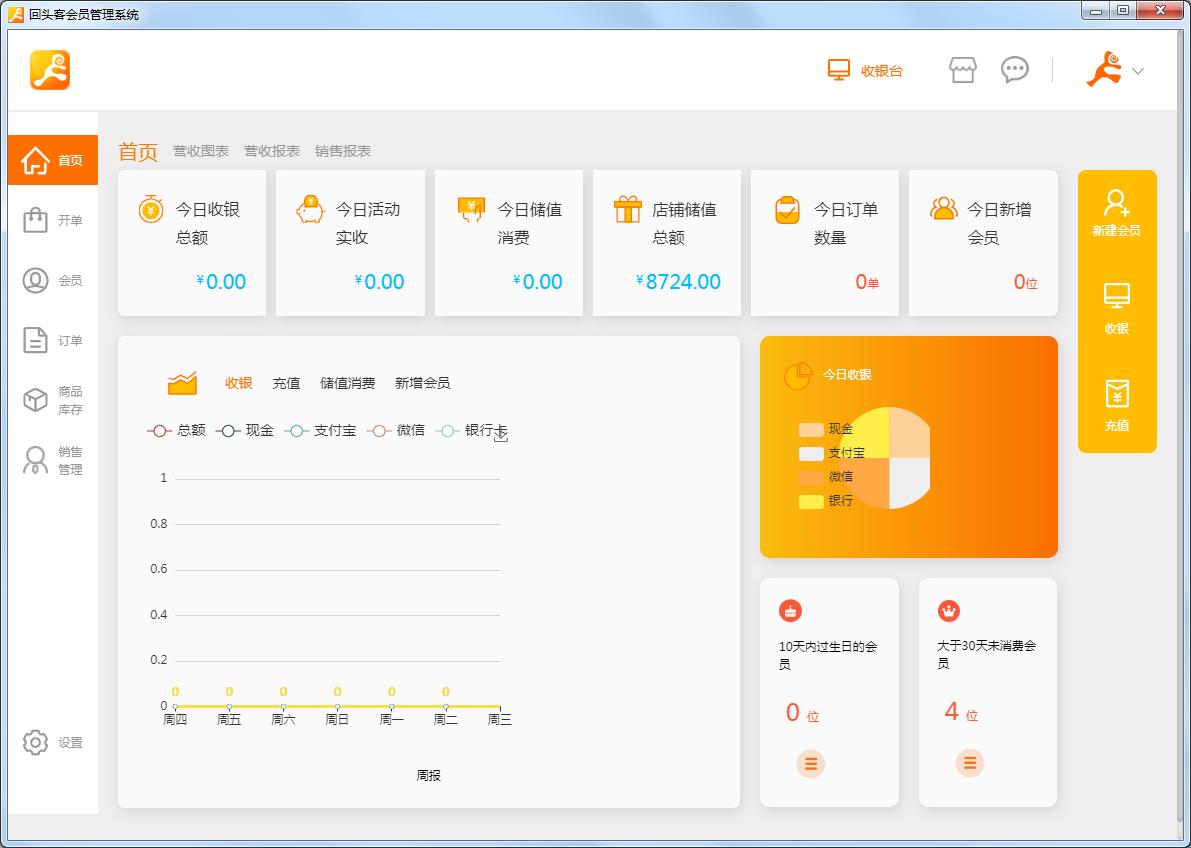This screenshot has height=848, width=1191.
Task: Open 设置 settings gear in sidebar
Action: point(52,742)
